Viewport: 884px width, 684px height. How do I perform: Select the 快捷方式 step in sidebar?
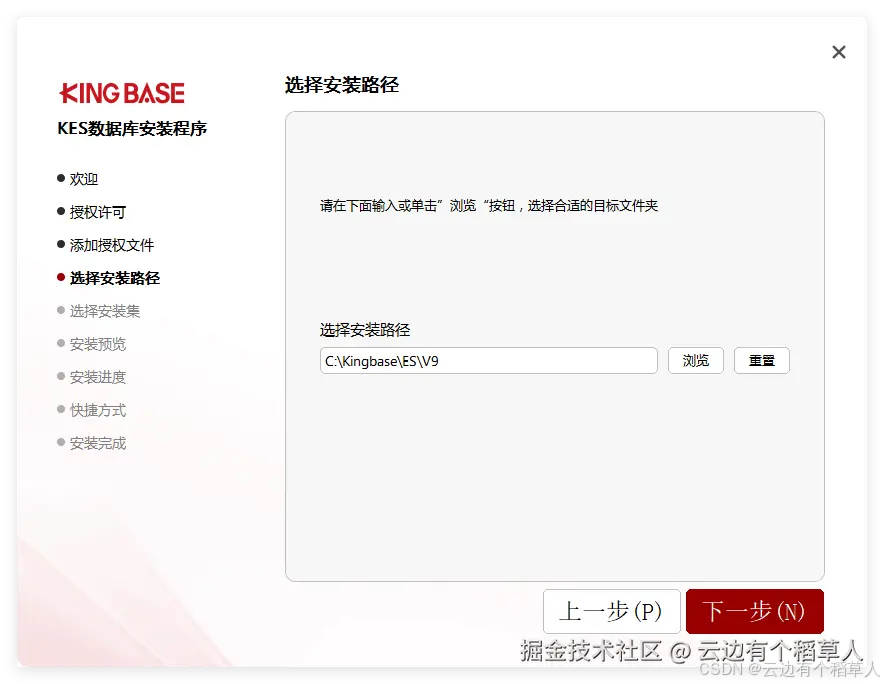tap(91, 410)
